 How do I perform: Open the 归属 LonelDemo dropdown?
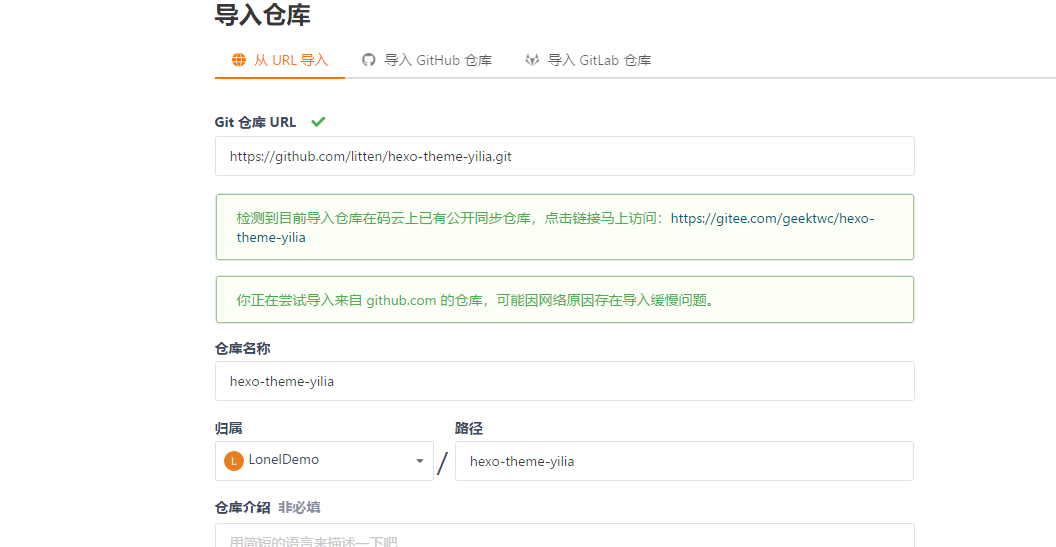pos(324,461)
